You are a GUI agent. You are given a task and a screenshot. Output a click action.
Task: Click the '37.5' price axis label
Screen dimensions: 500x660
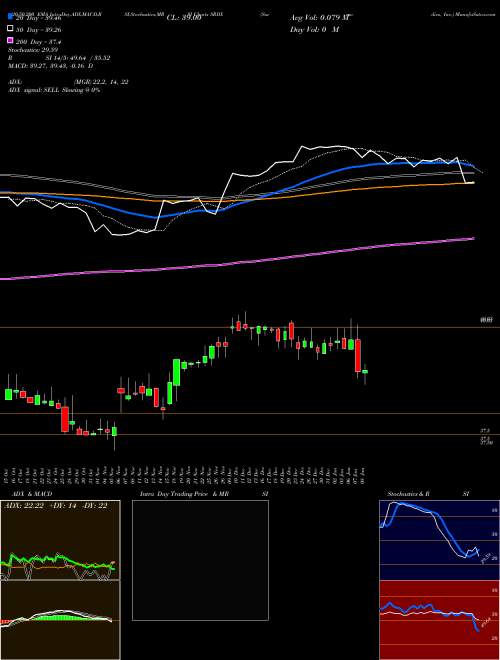[x=485, y=431]
